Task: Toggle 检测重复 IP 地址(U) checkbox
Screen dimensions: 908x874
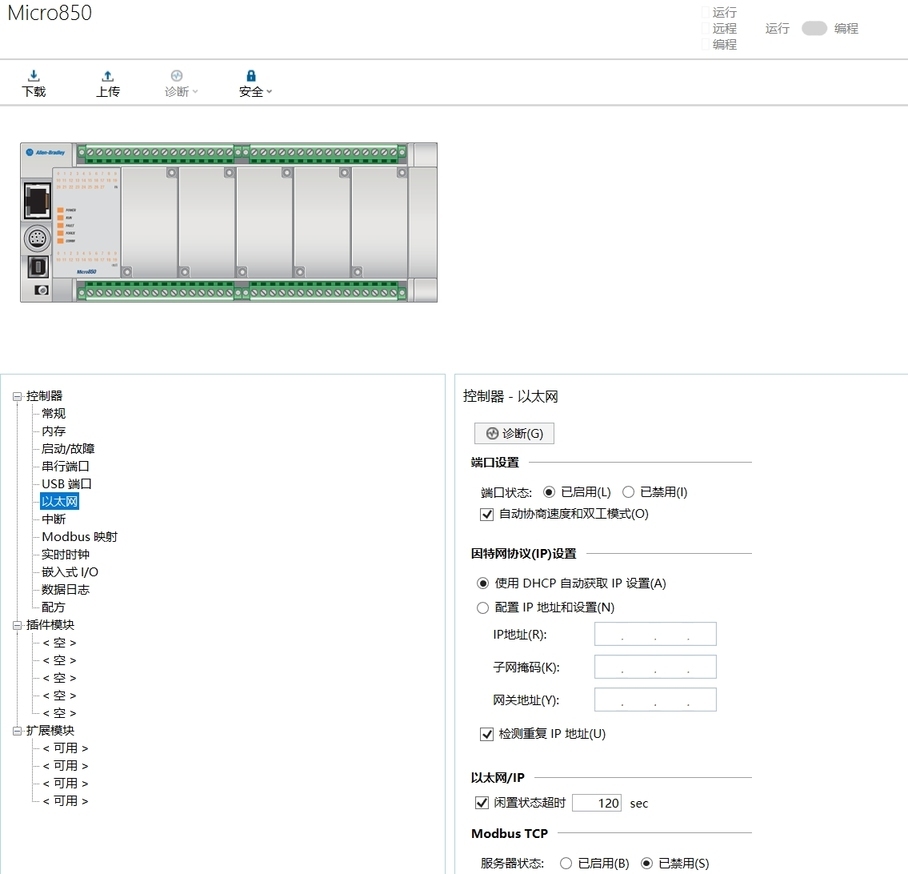Action: click(487, 734)
